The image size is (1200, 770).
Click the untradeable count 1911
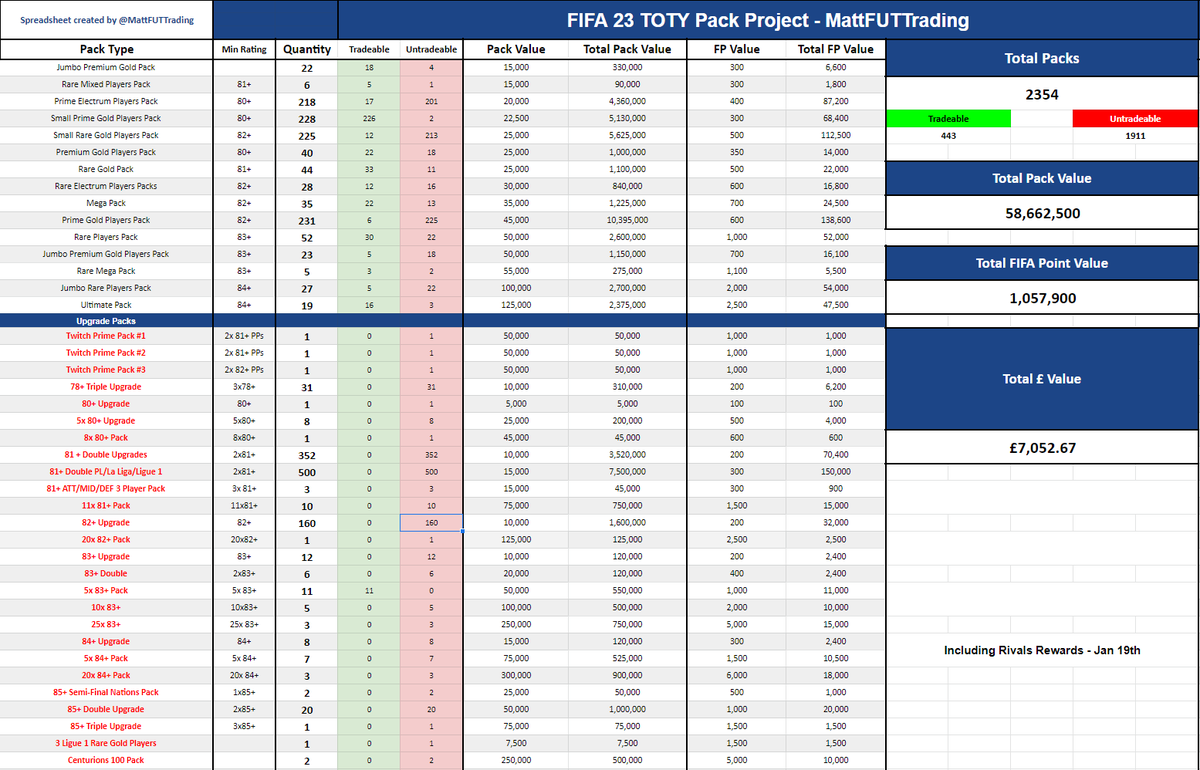(x=1135, y=135)
